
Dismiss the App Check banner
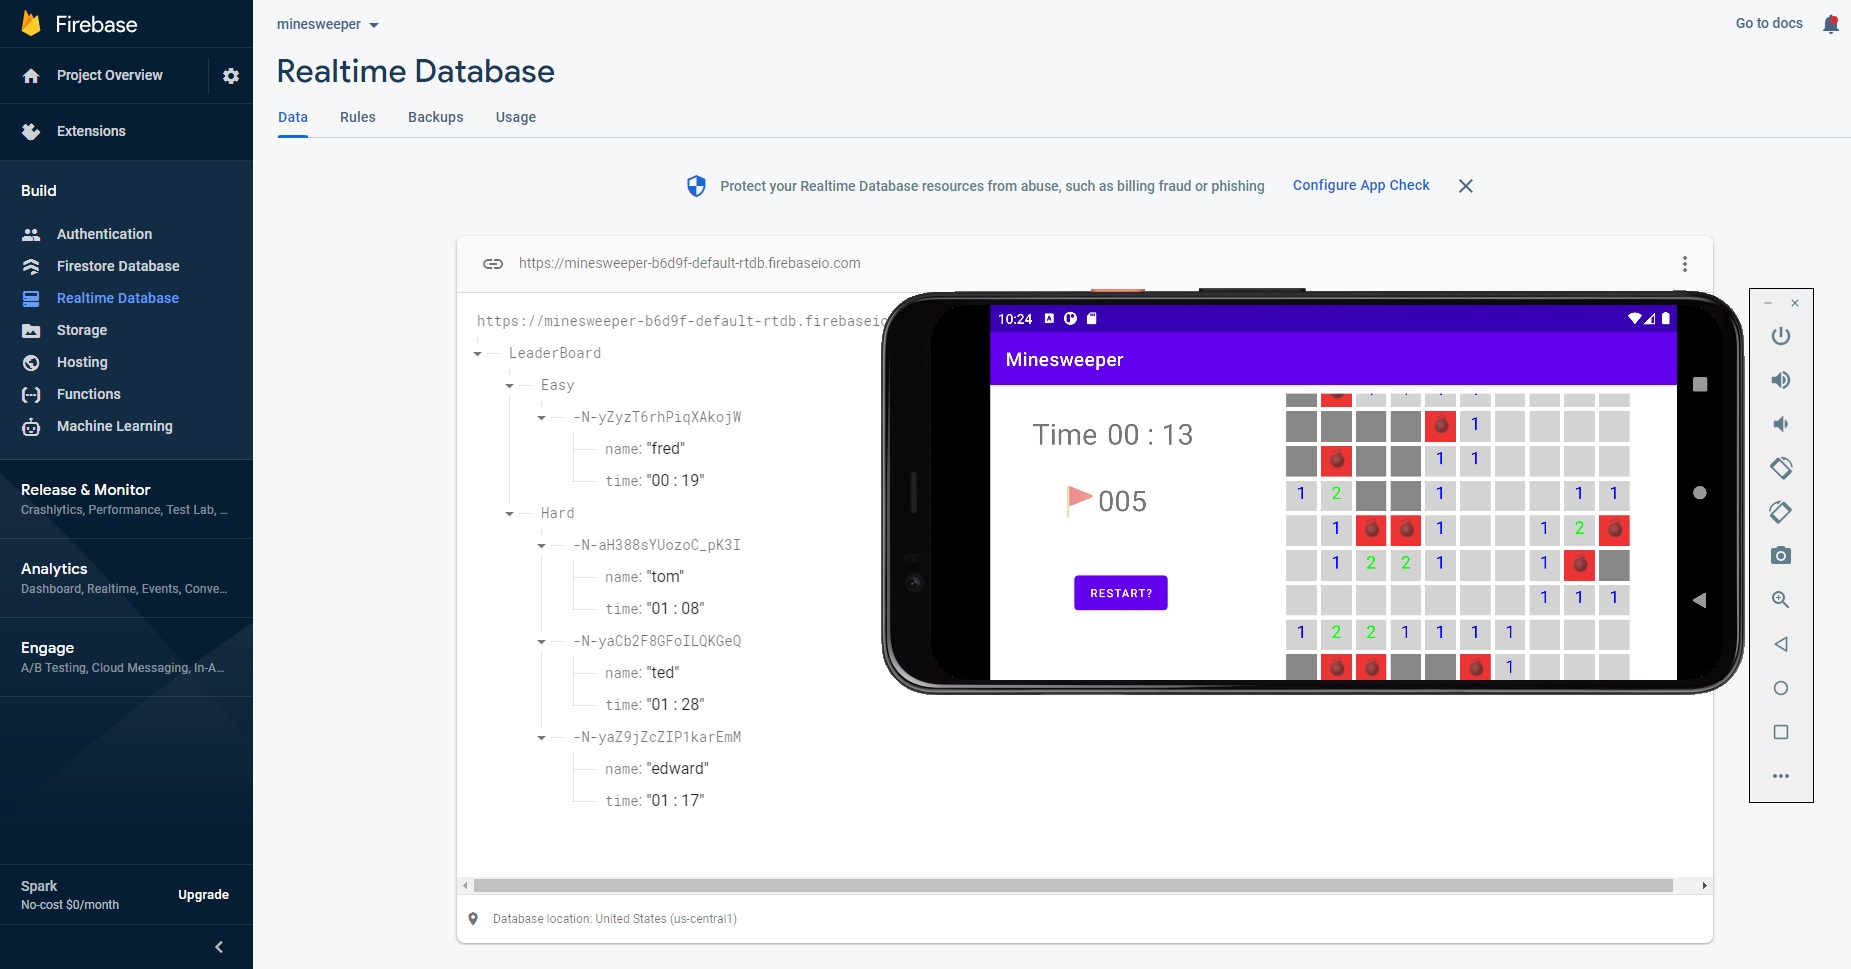pos(1466,186)
